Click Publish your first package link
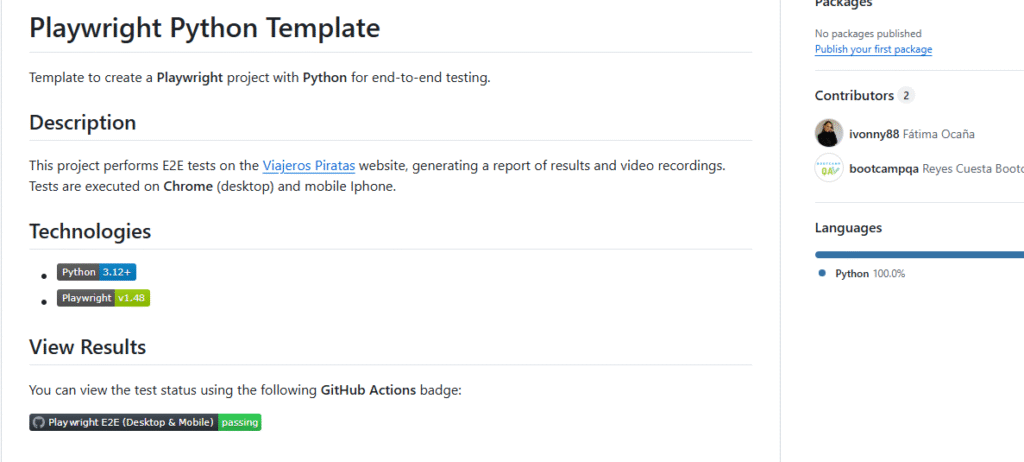1024x462 pixels. 873,50
